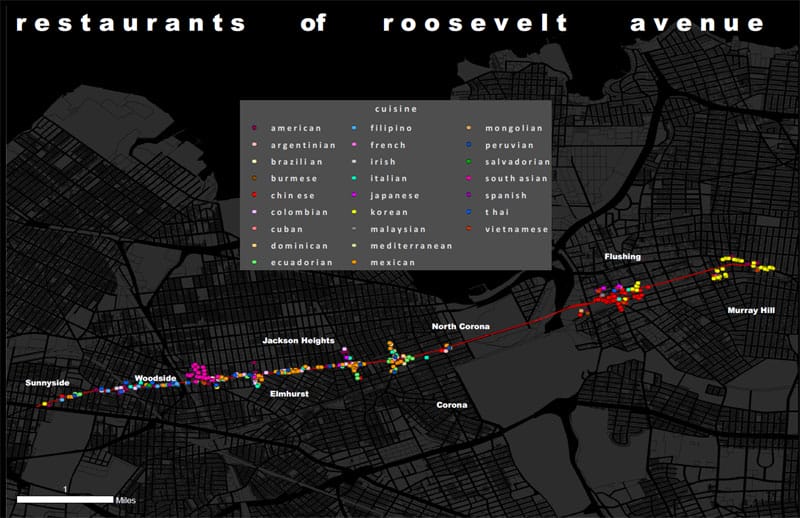Select the 'colombian' legend label

299,212
